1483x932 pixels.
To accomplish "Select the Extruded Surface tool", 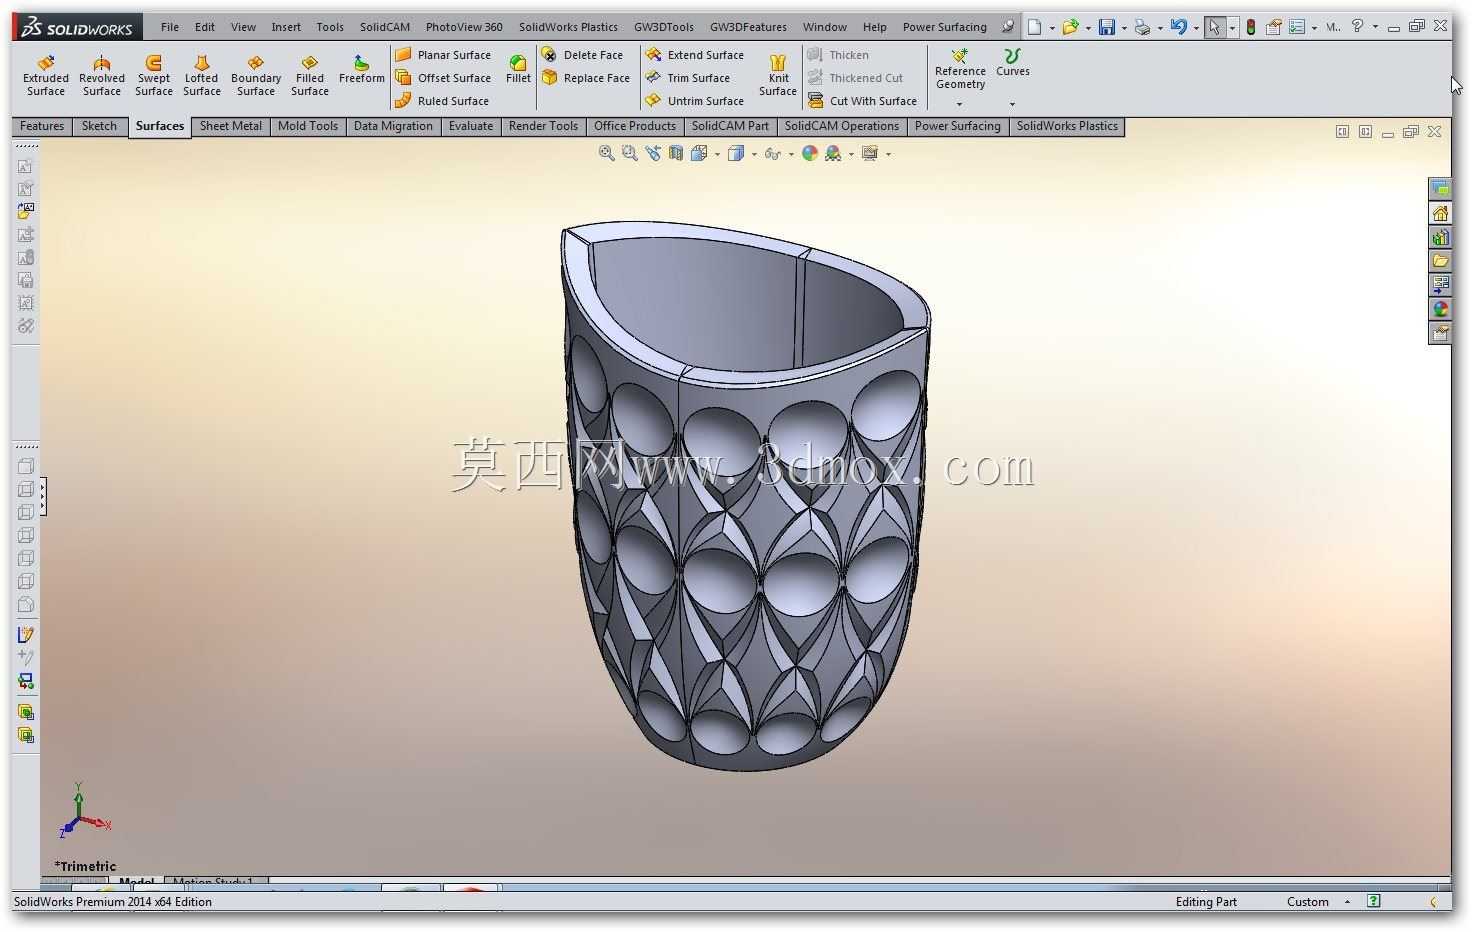I will pyautogui.click(x=46, y=76).
